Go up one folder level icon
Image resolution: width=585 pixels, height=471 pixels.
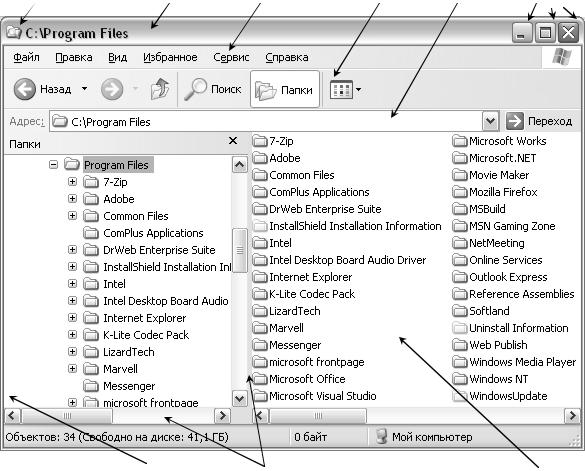tap(160, 89)
